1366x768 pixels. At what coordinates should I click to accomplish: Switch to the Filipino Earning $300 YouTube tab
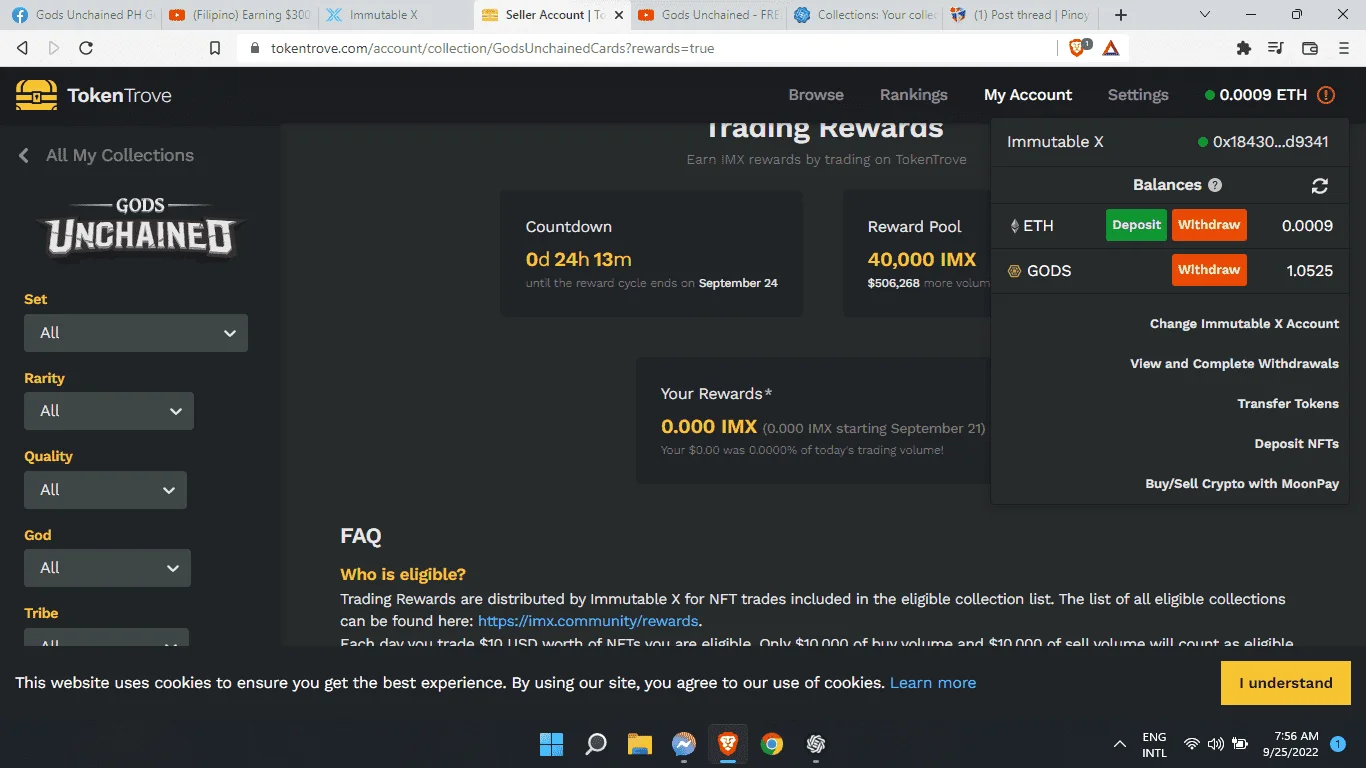[238, 15]
